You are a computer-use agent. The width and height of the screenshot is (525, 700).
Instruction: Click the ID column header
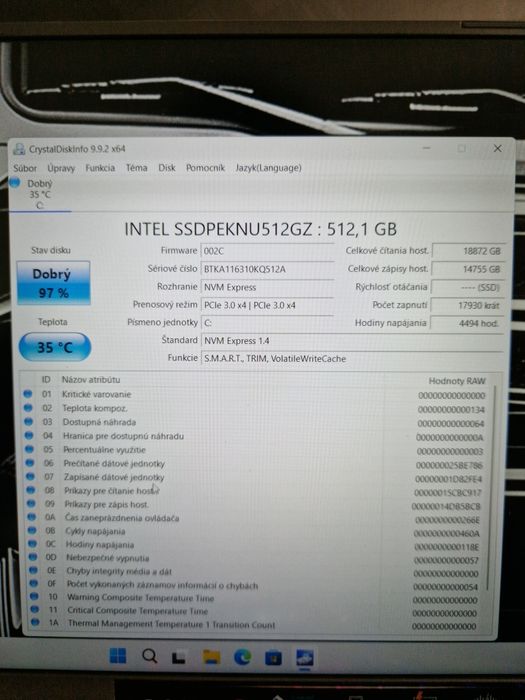[46, 379]
